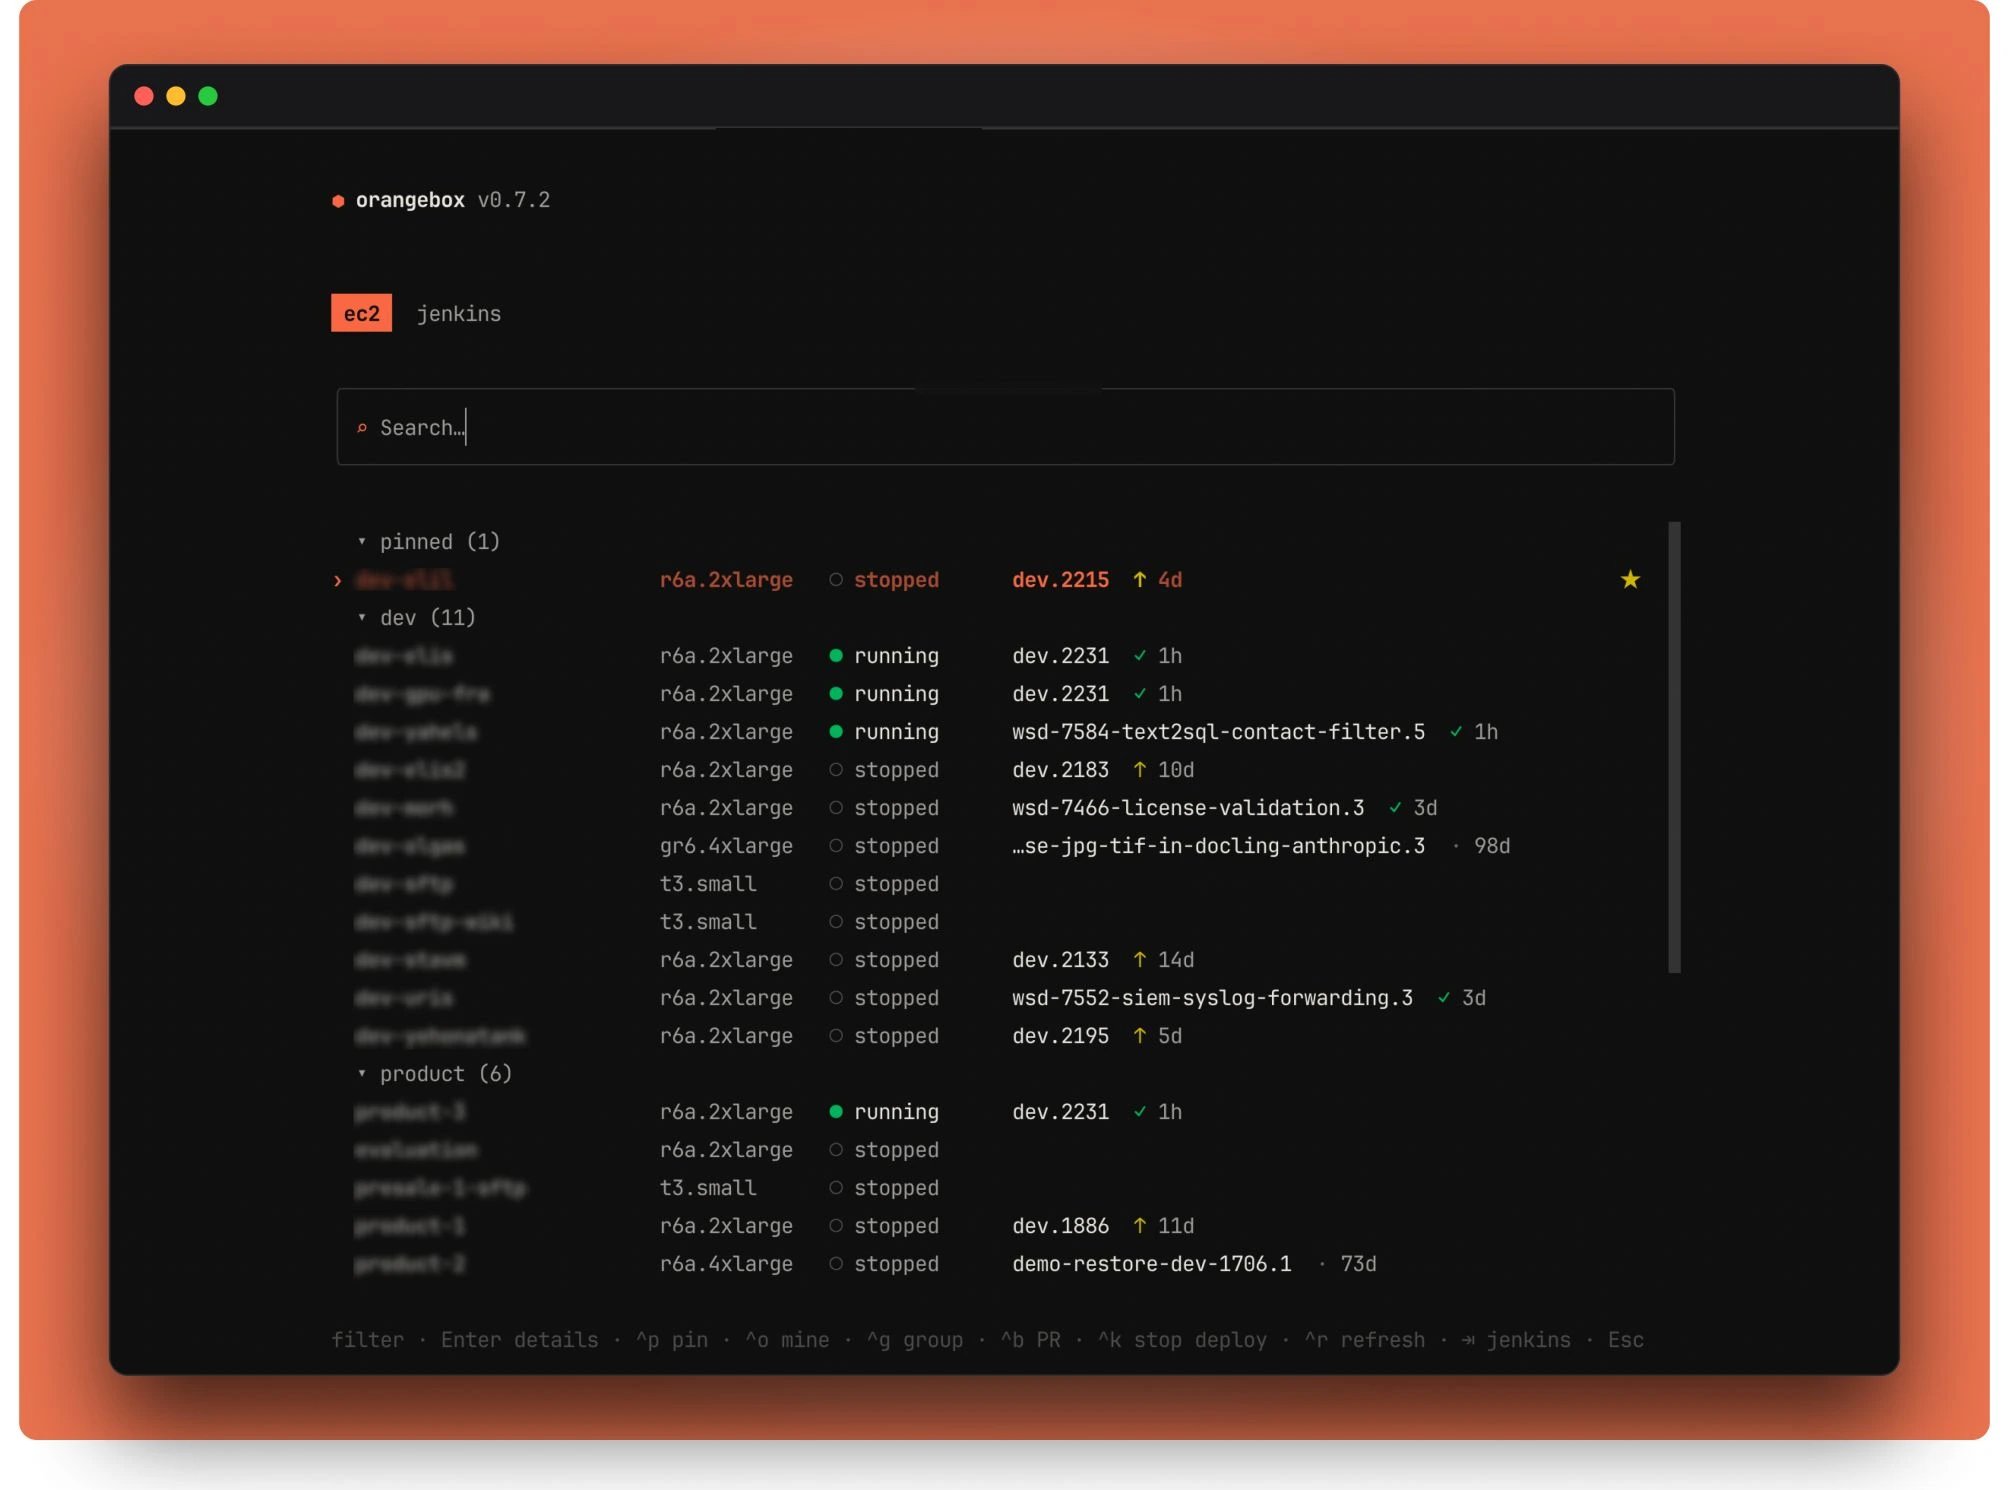Close the terminal window with red button
The height and width of the screenshot is (1490, 2009).
click(x=144, y=96)
